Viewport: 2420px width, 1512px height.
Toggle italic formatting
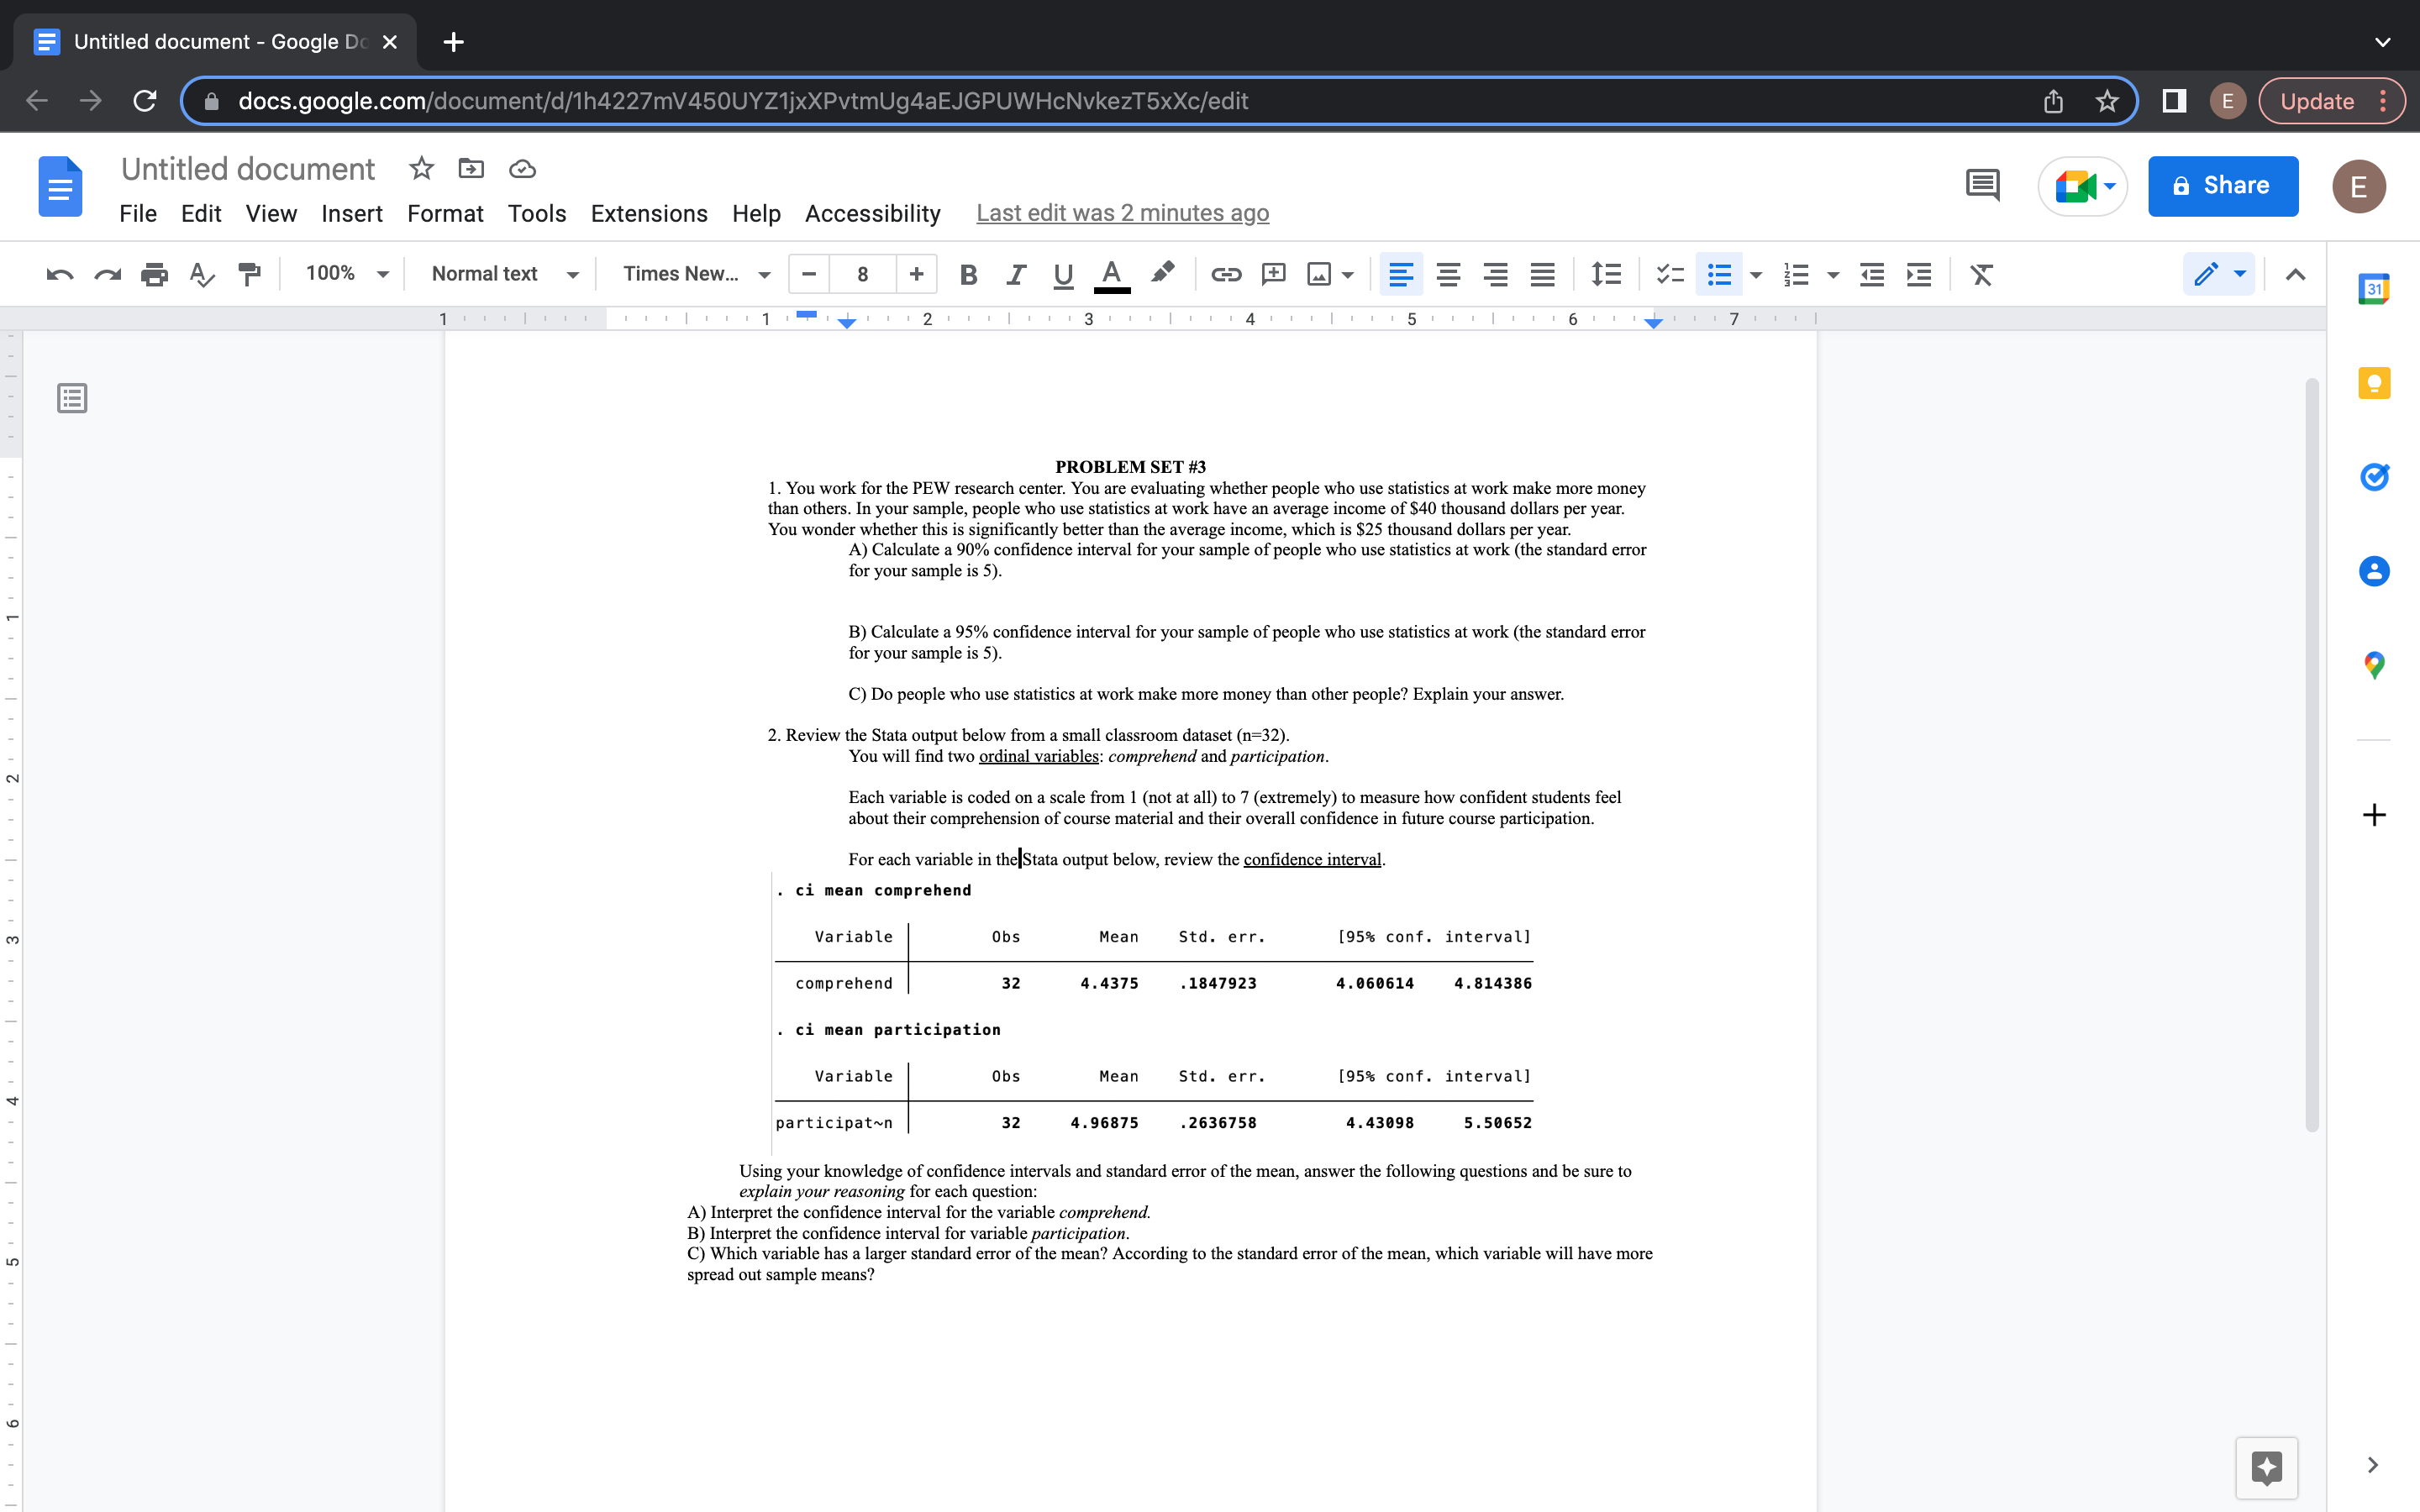point(1015,274)
